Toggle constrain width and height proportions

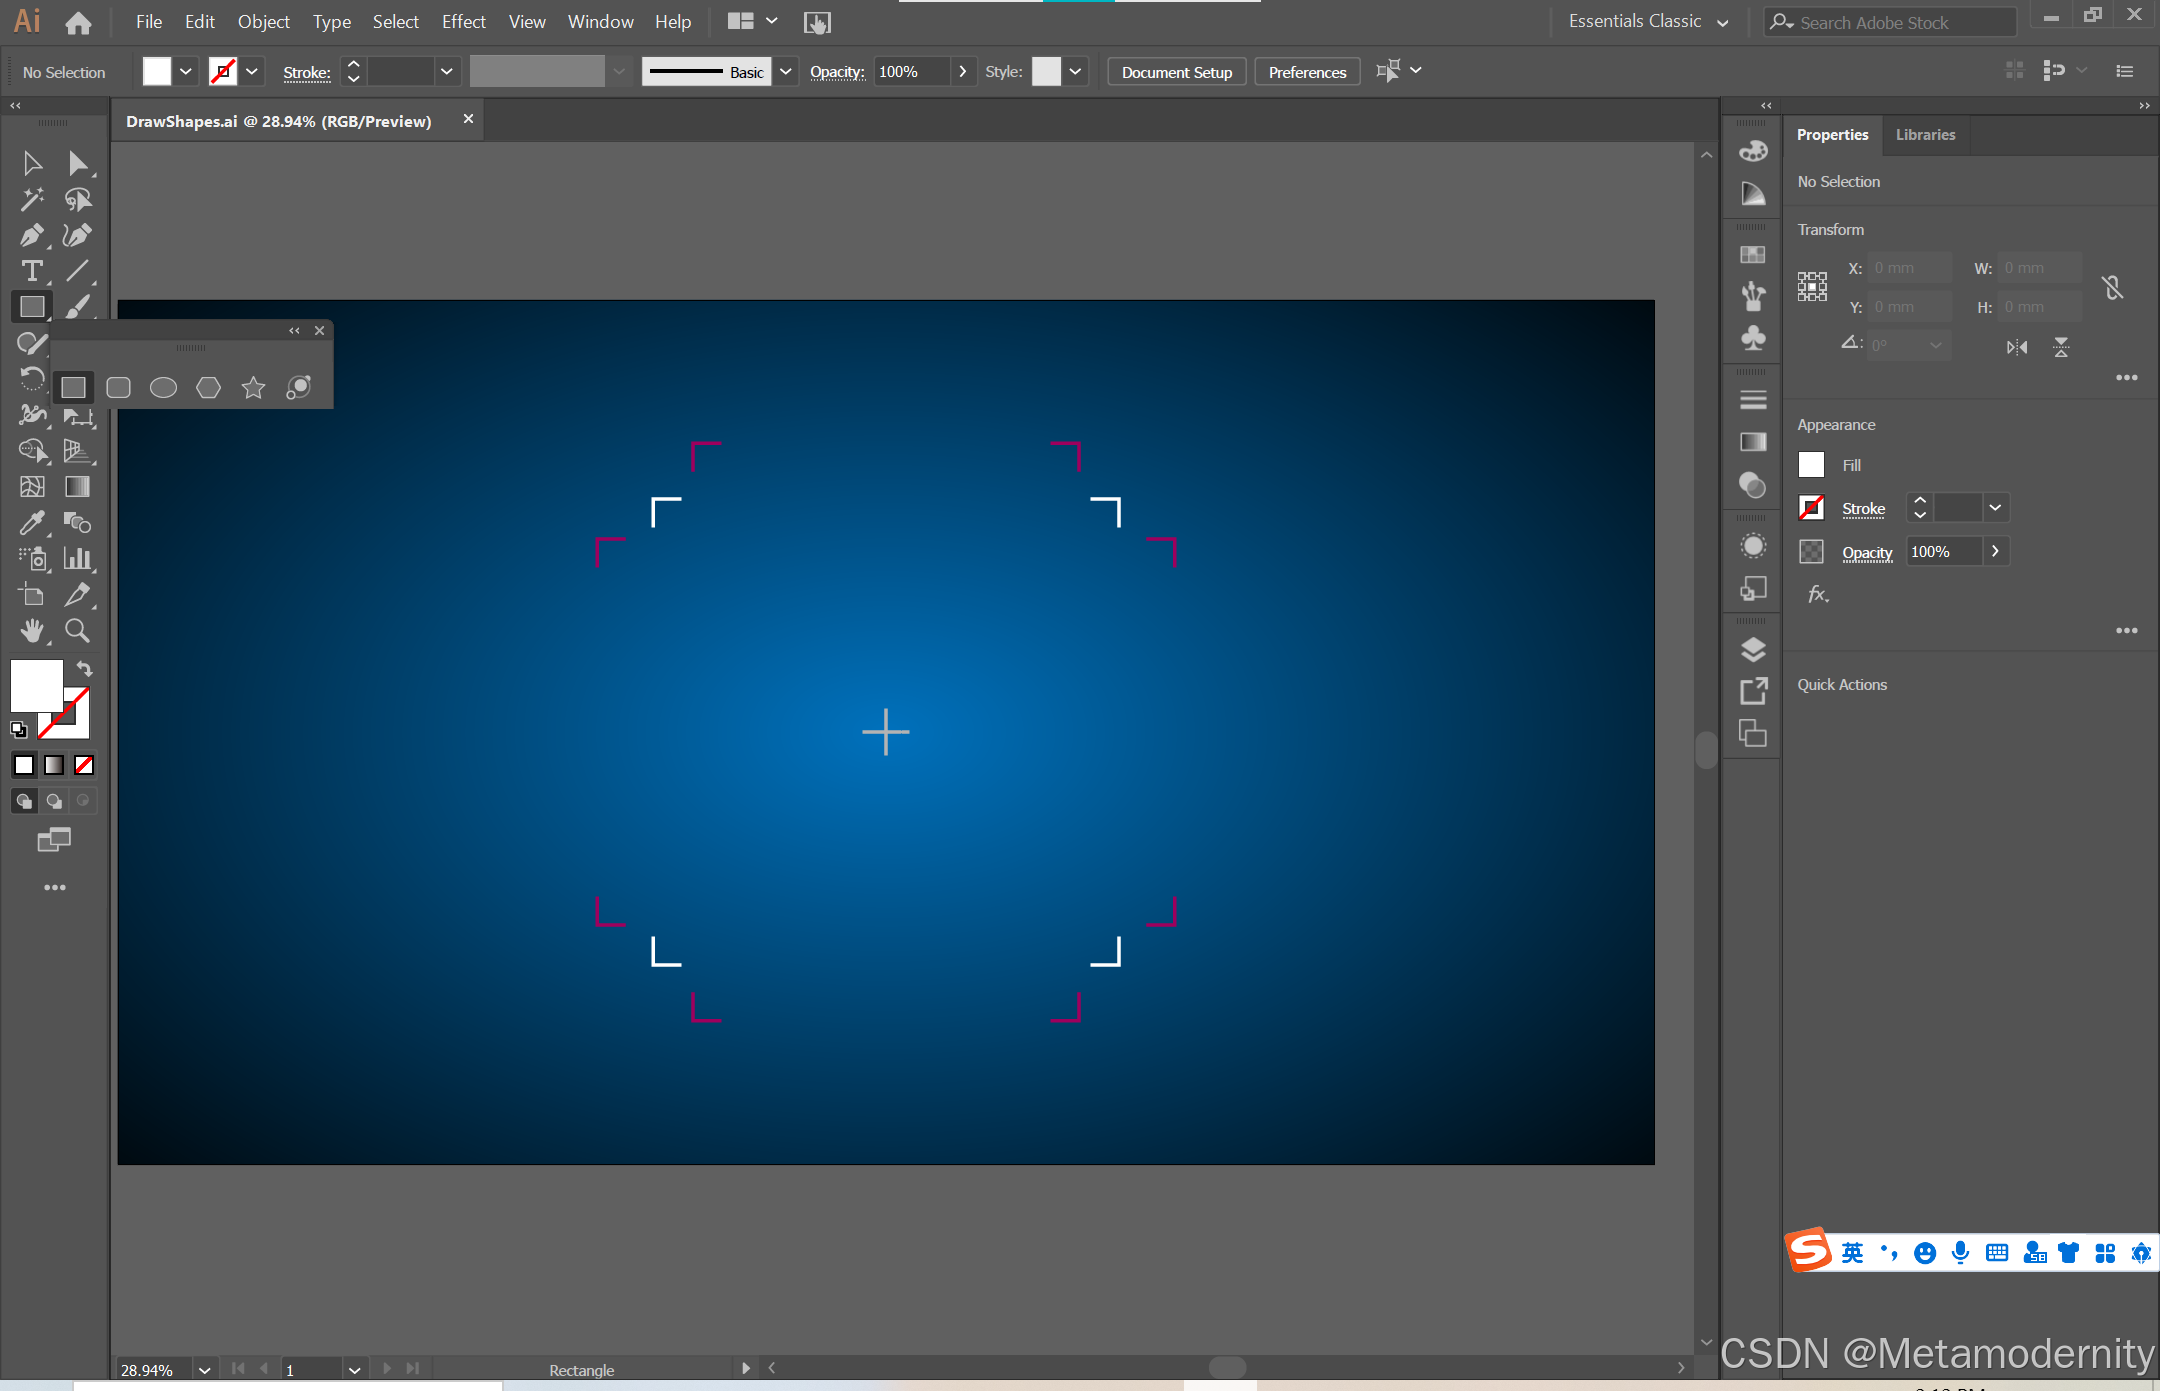click(2112, 288)
